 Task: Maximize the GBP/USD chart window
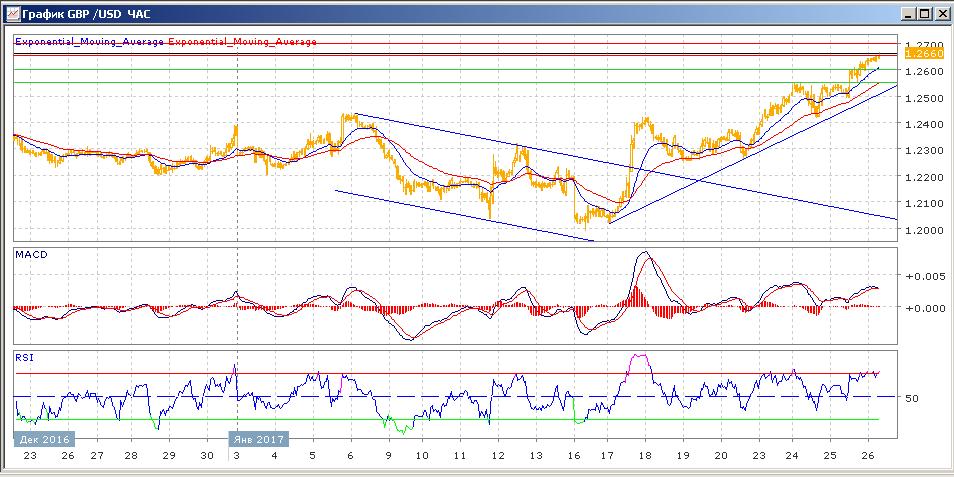[924, 14]
